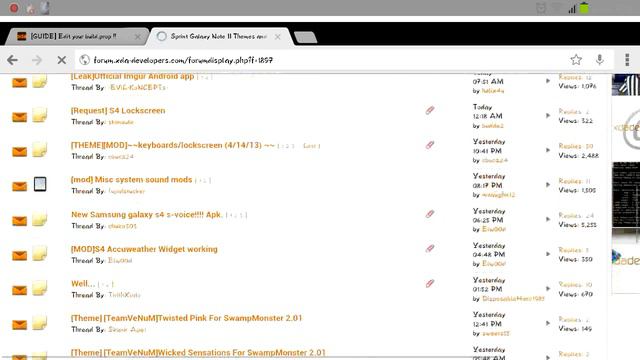Open New Samsung galaxy s4 s-voice Apk thread

147,214
